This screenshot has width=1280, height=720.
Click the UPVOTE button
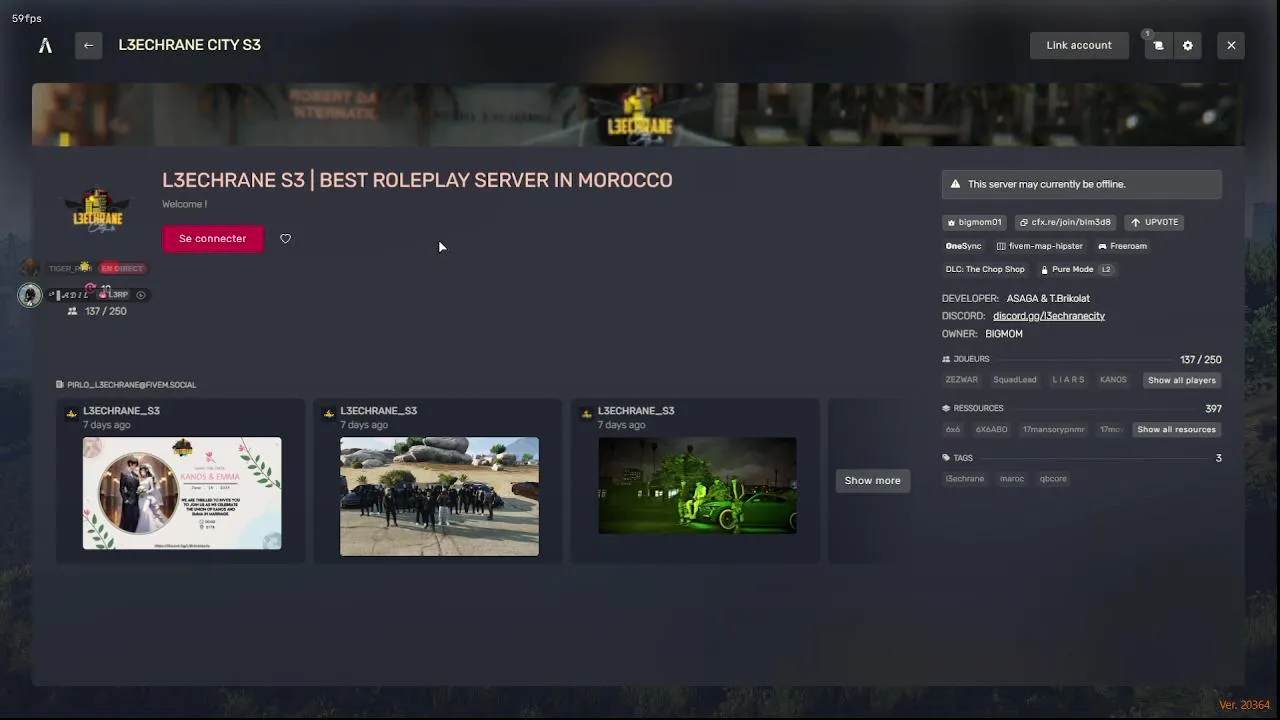[1154, 222]
